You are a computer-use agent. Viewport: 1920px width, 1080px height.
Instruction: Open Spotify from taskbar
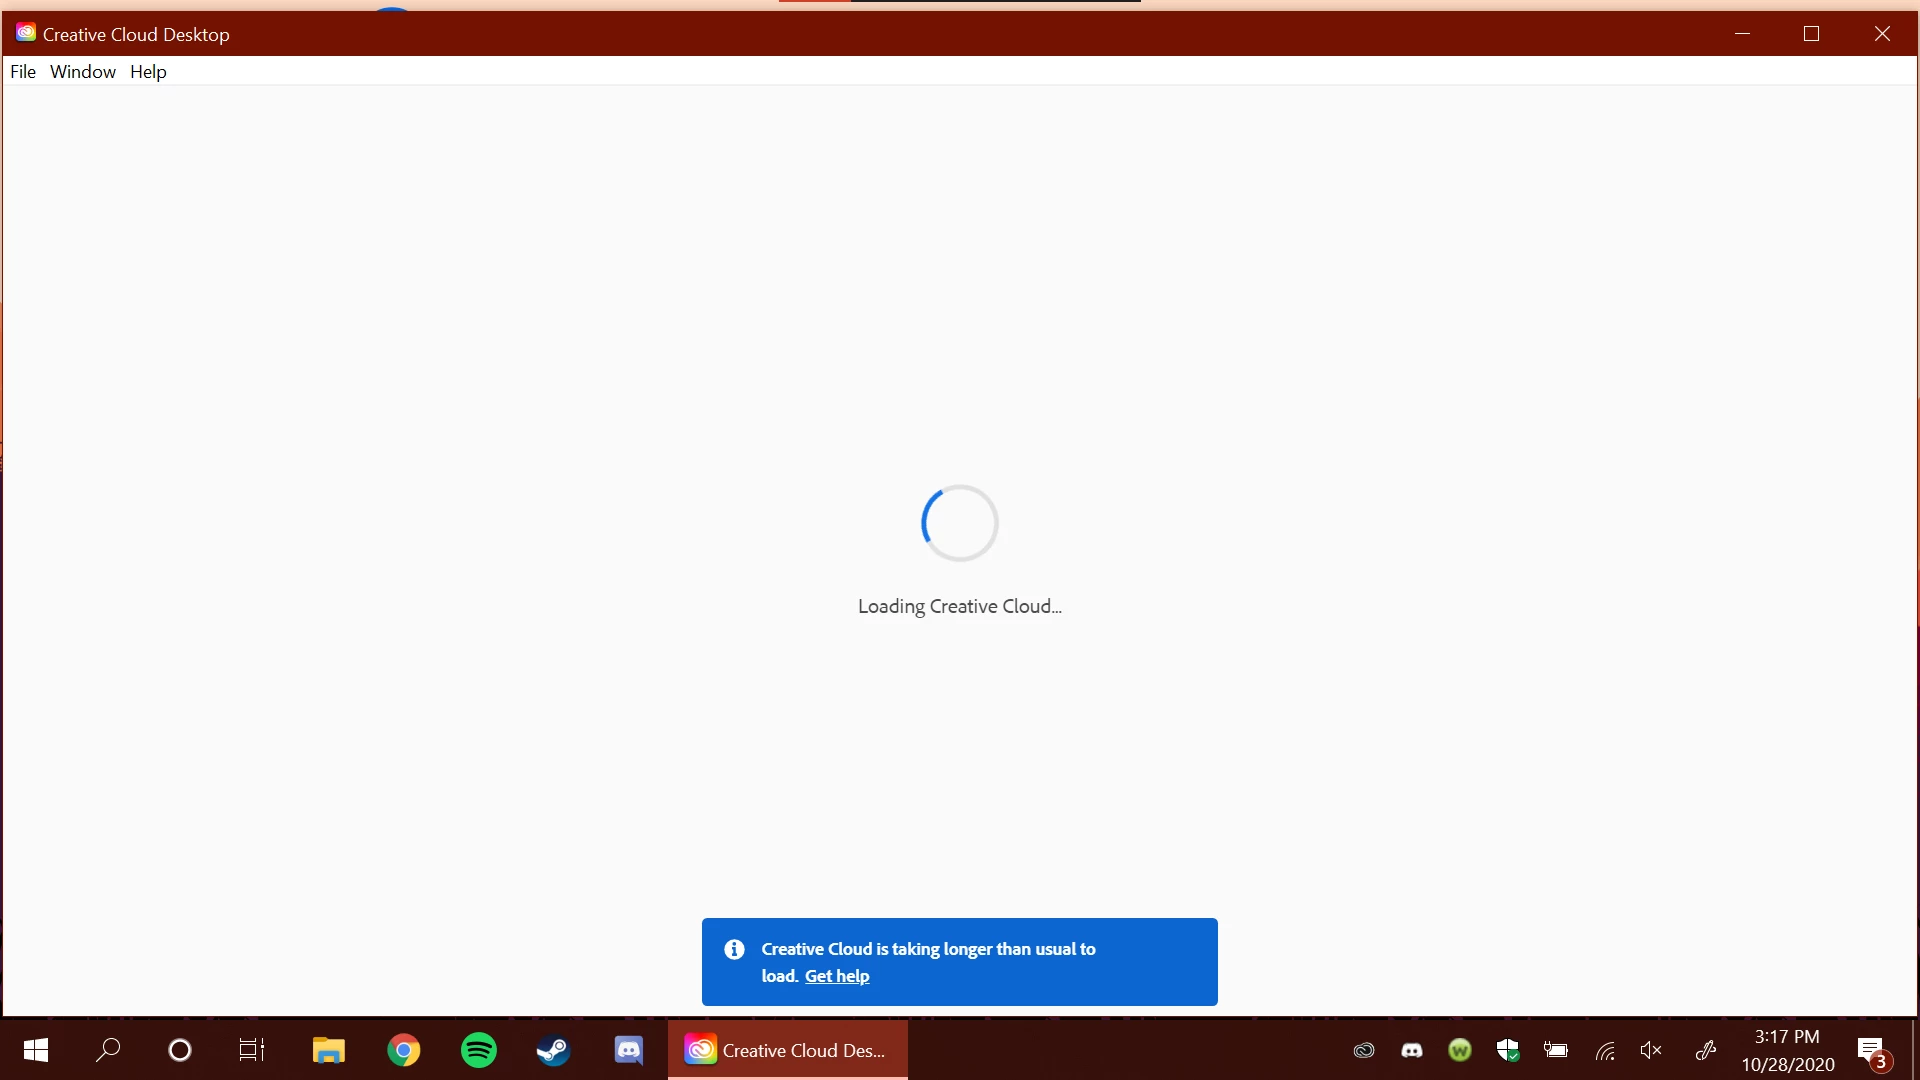click(x=479, y=1050)
